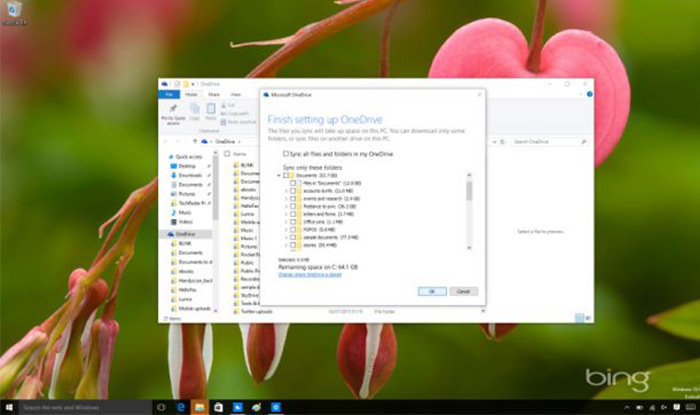Check the Documents folder checkbox
The height and width of the screenshot is (415, 700).
coord(286,175)
